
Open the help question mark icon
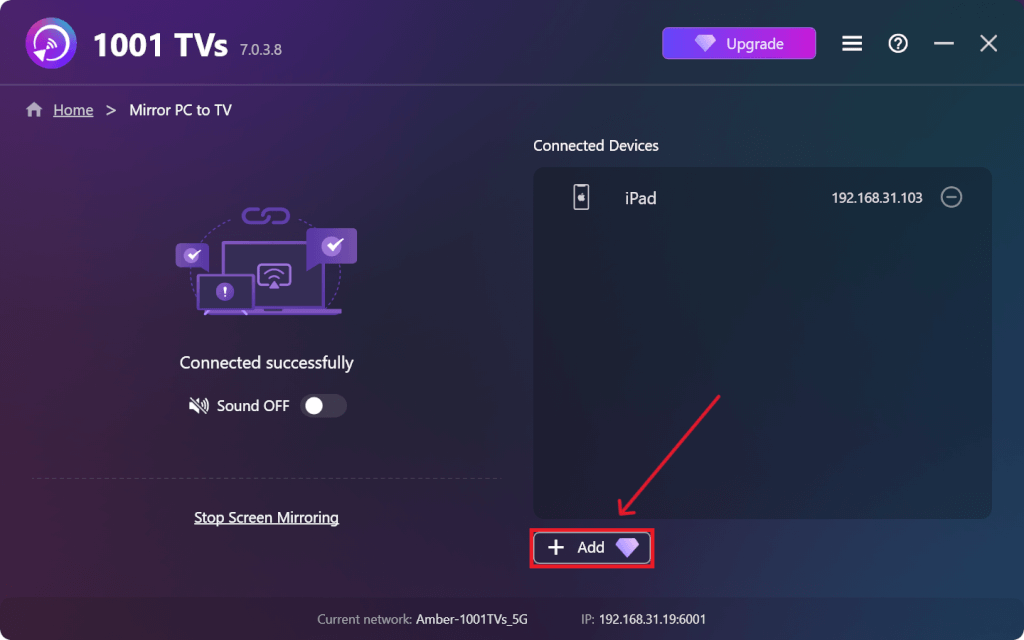[x=898, y=44]
